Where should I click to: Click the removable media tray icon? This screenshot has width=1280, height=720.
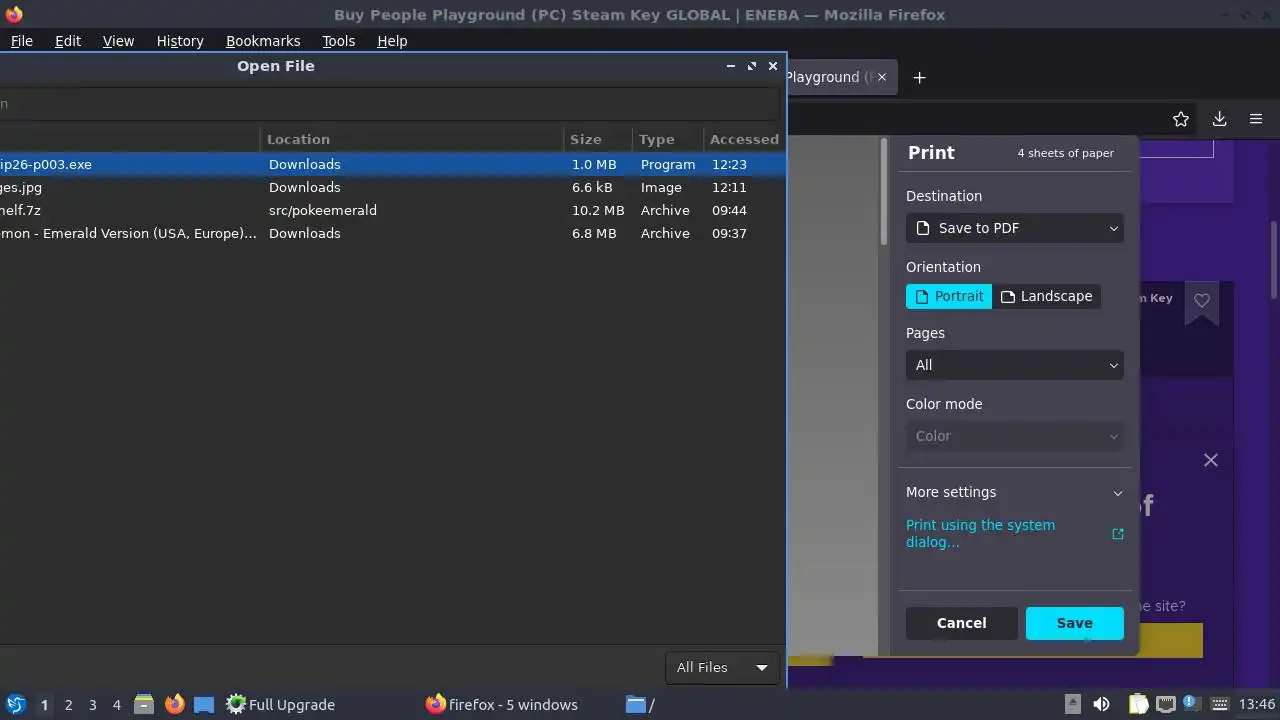click(1072, 704)
